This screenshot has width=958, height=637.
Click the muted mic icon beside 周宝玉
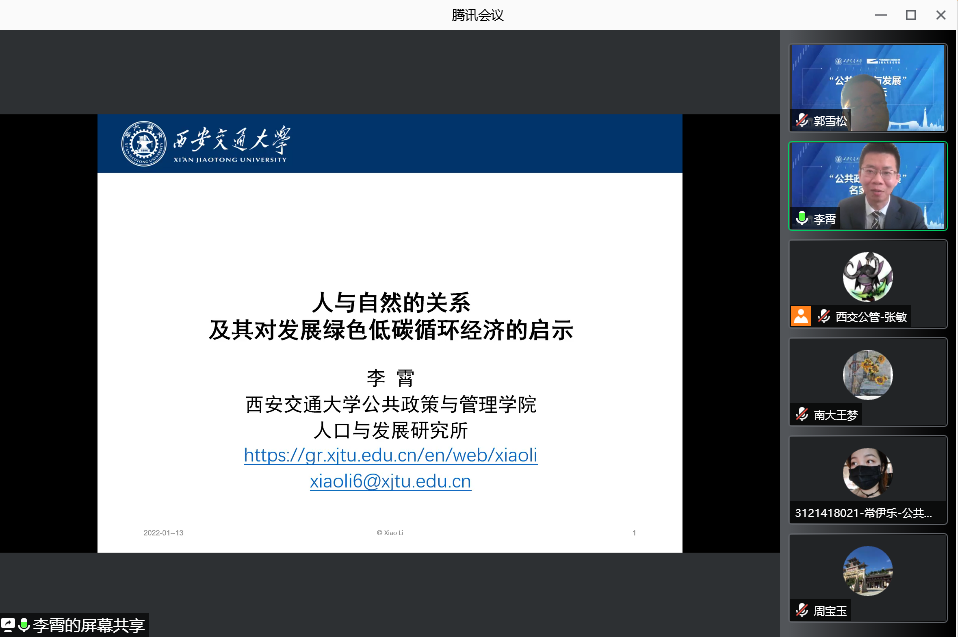click(802, 610)
